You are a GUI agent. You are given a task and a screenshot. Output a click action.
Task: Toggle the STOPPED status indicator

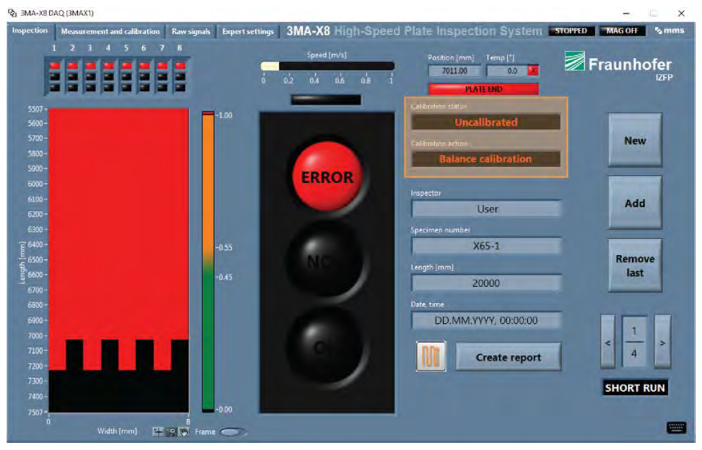571,31
